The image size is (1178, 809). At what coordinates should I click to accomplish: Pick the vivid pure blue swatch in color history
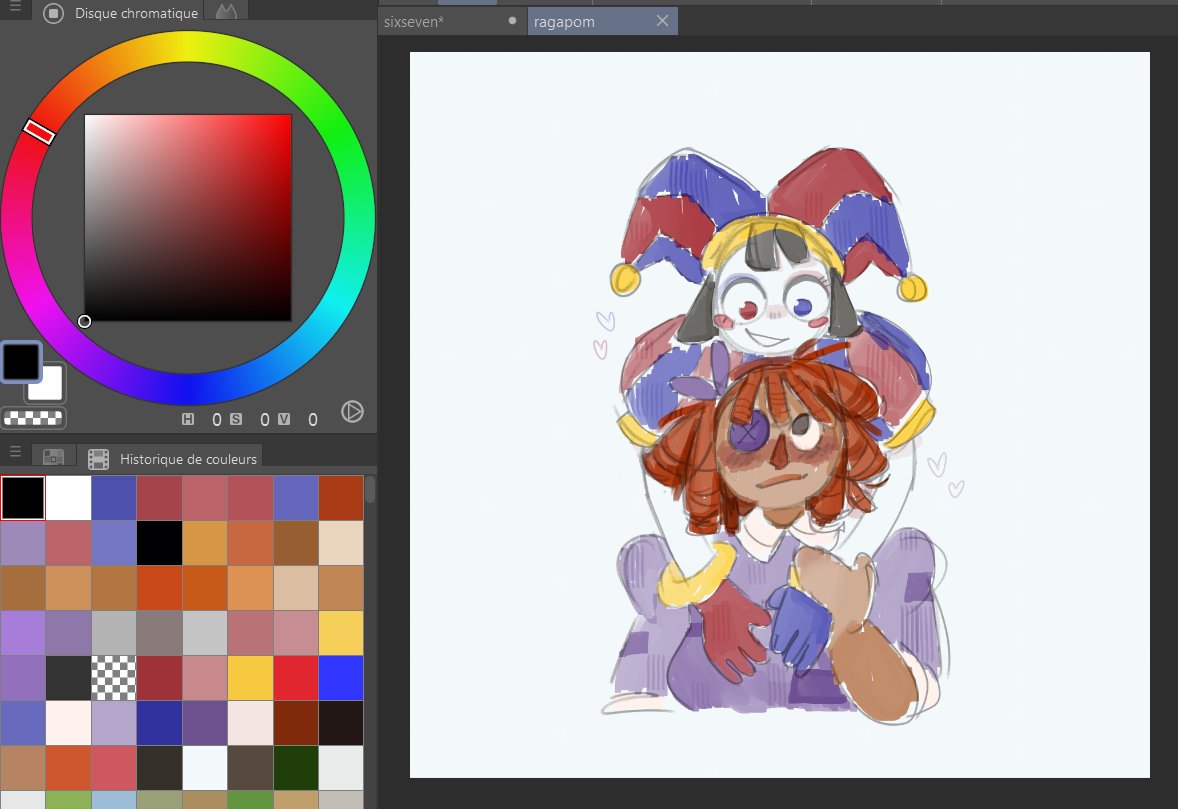(x=341, y=678)
